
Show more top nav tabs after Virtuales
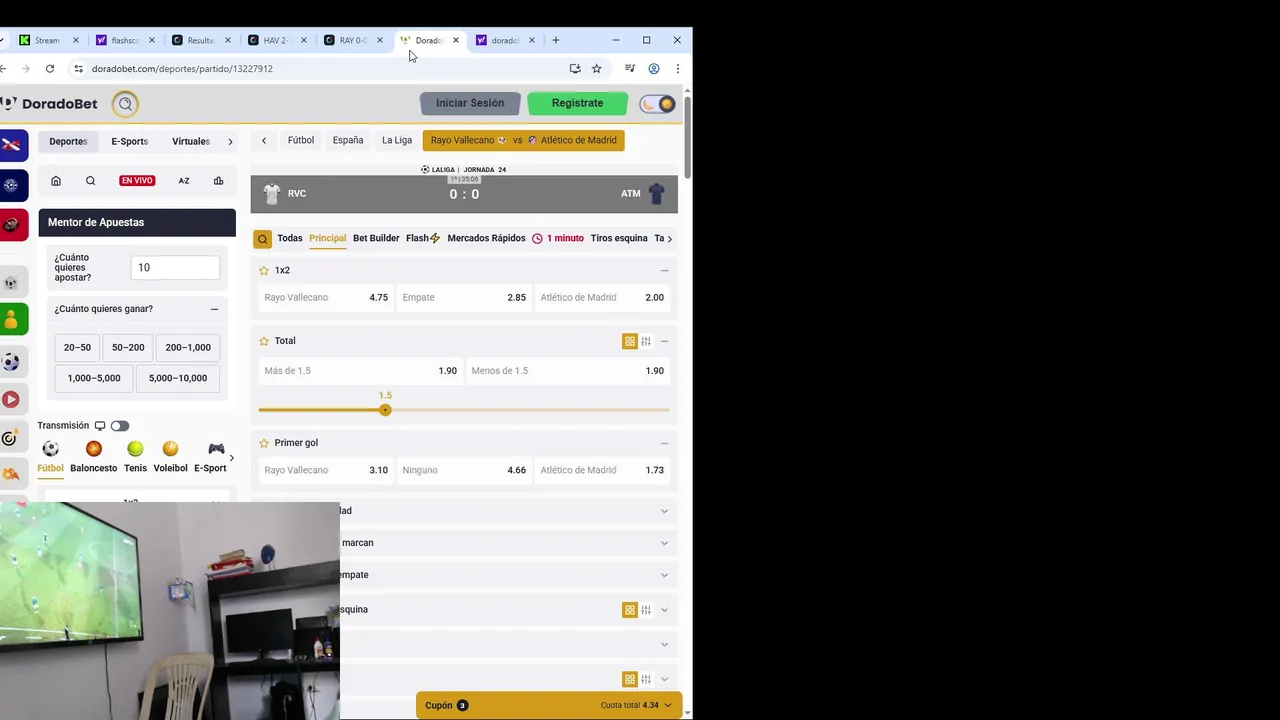coord(230,142)
